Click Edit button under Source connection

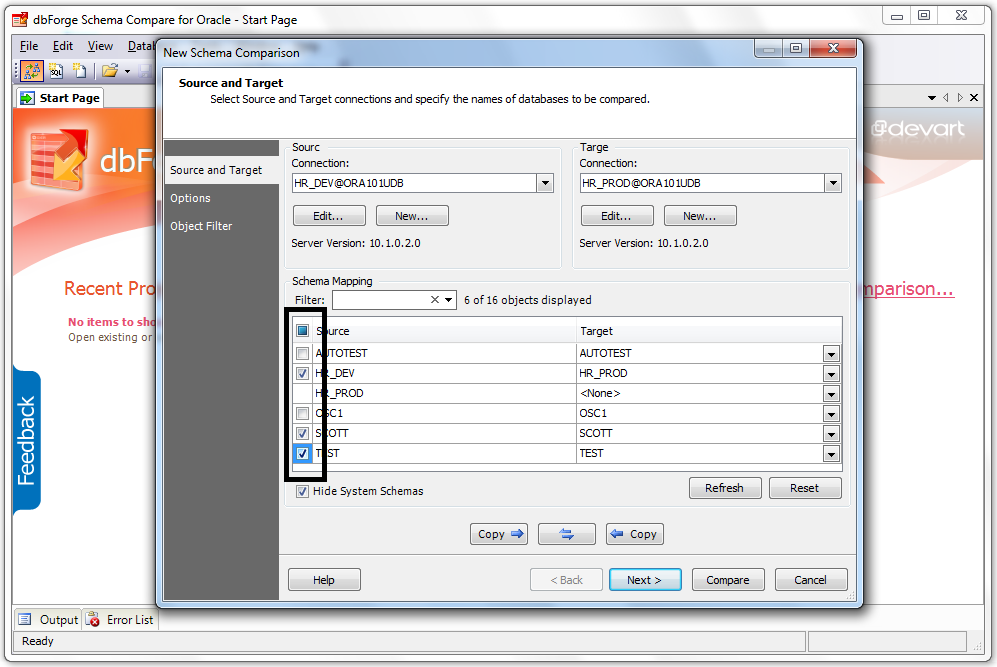pyautogui.click(x=329, y=216)
